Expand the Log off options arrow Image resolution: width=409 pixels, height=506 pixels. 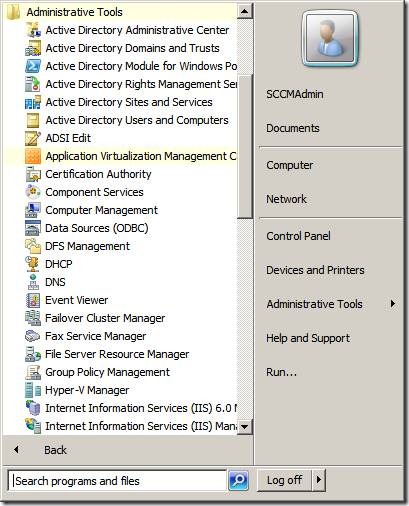(319, 480)
